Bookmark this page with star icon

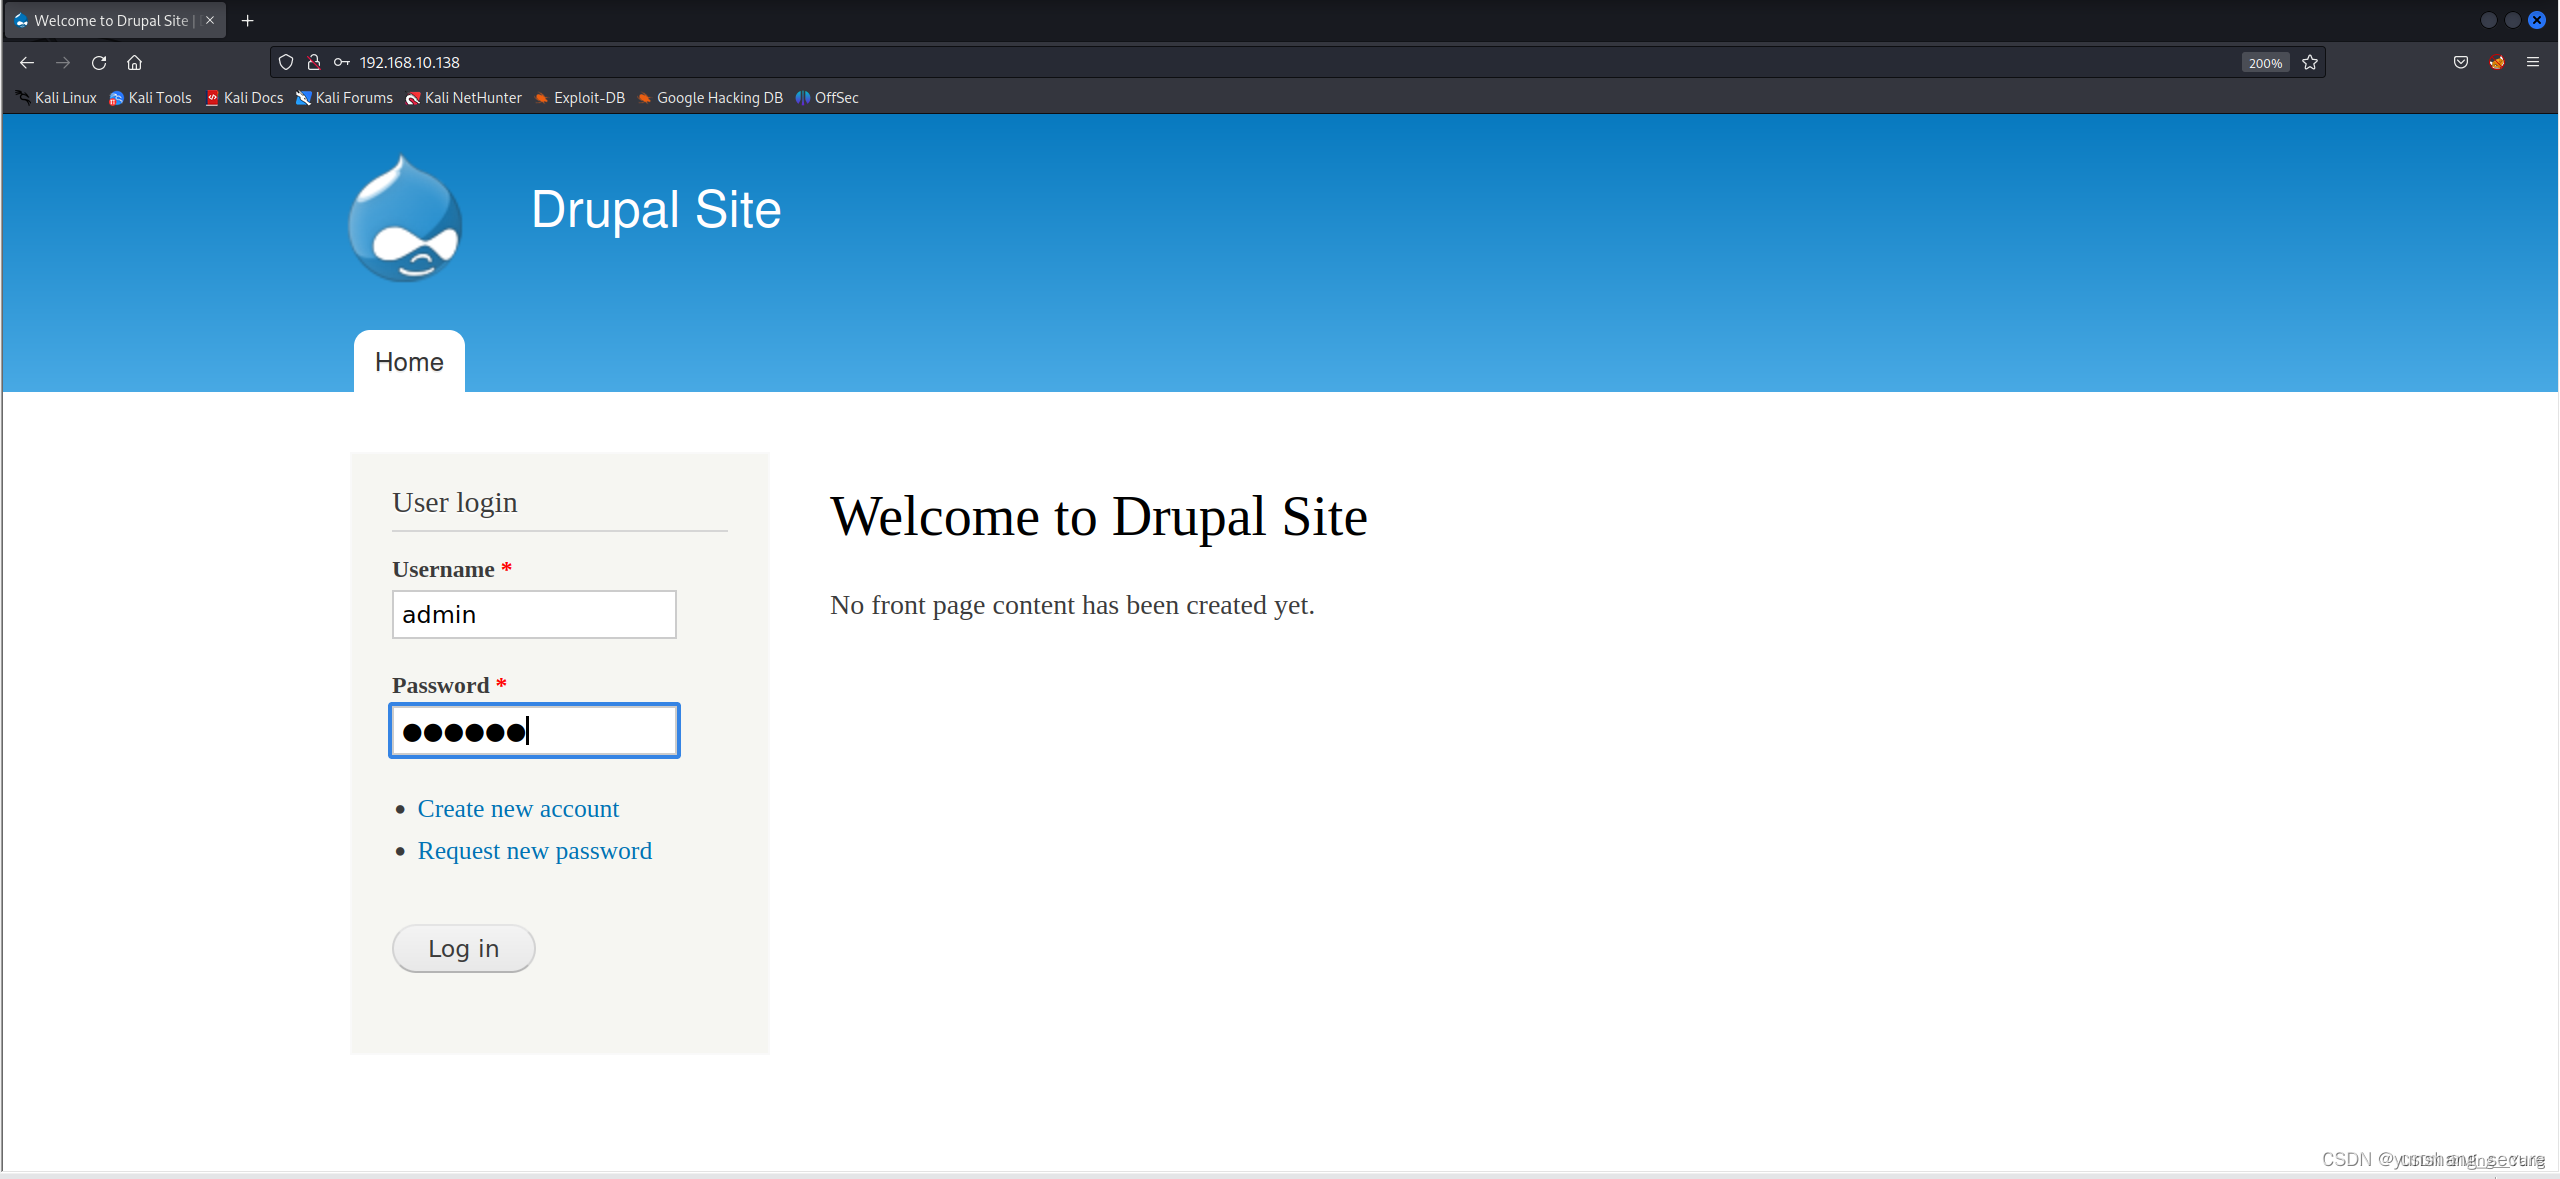[2310, 62]
